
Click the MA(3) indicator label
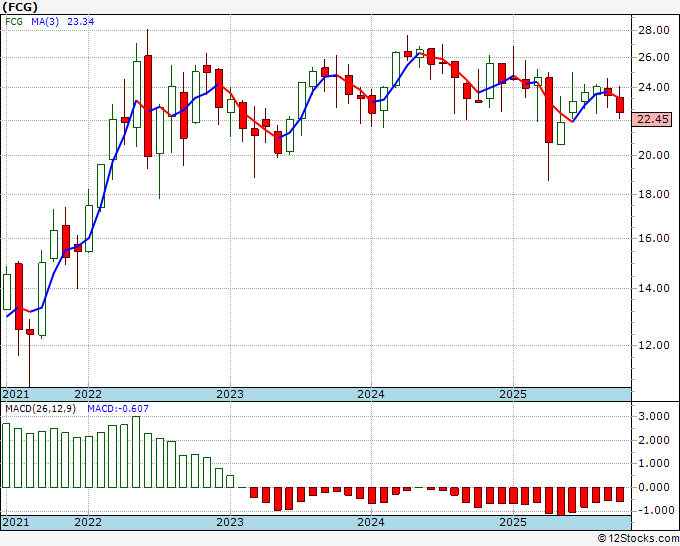45,22
